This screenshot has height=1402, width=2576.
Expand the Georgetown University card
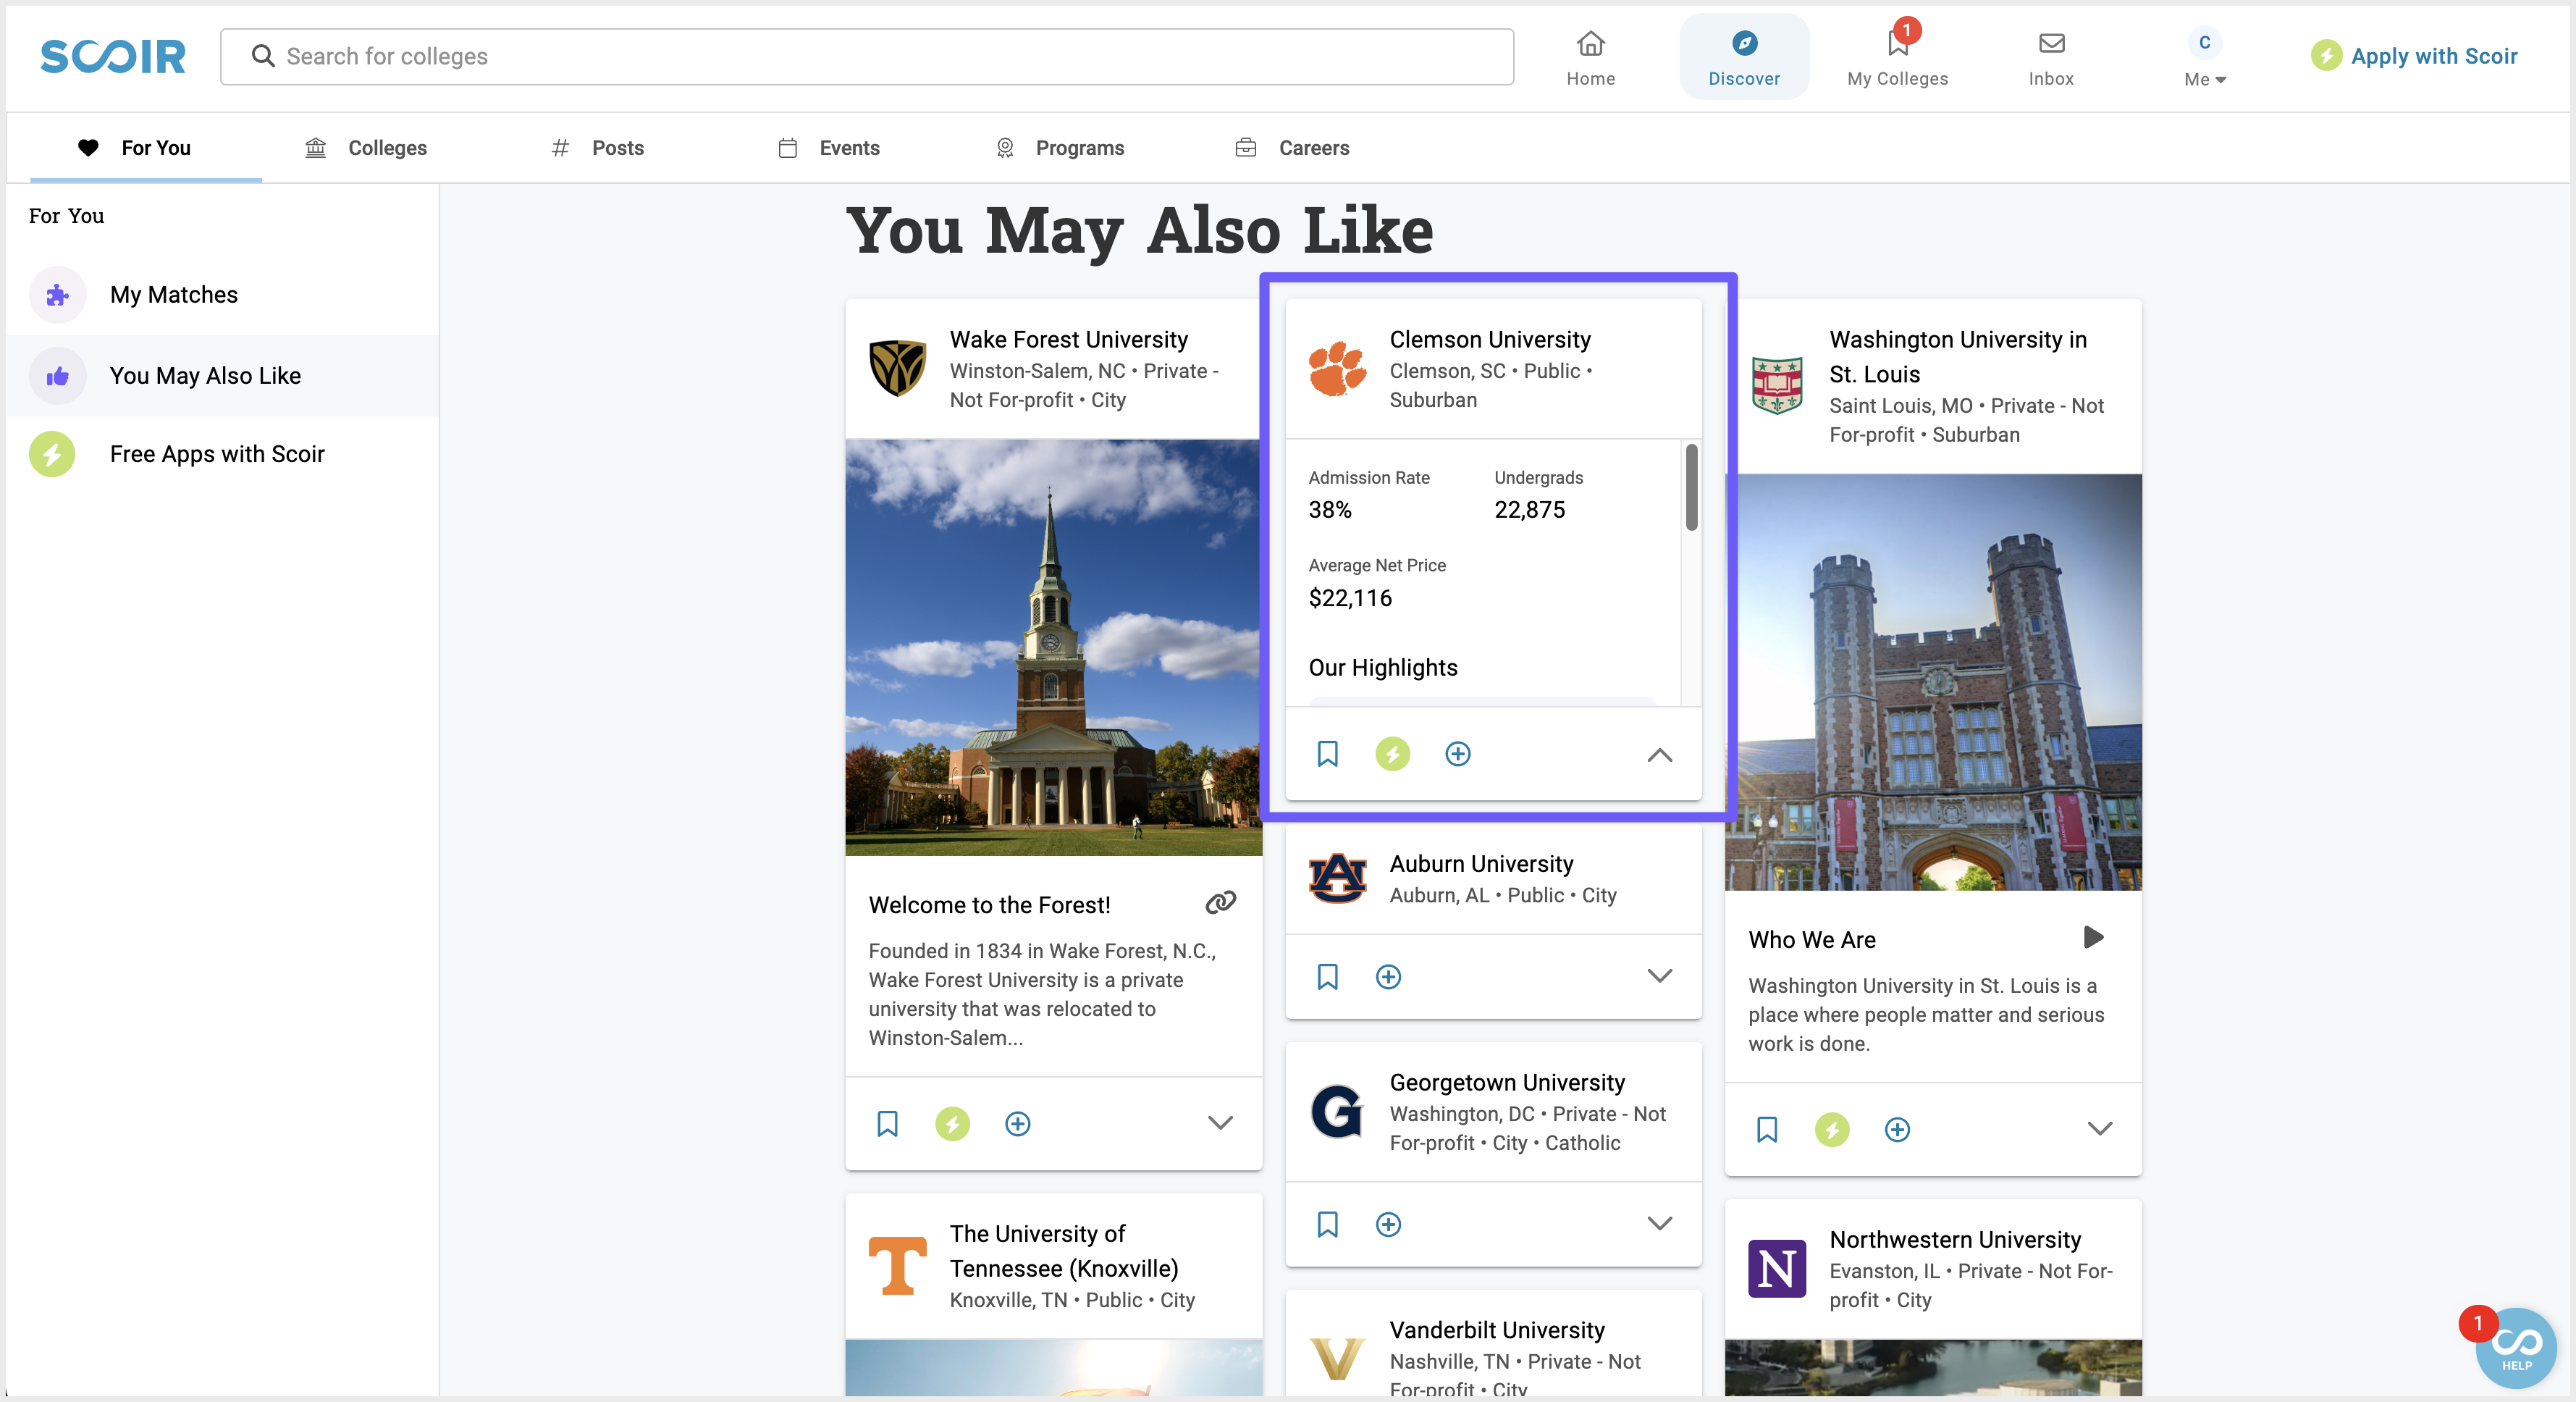(x=1659, y=1224)
